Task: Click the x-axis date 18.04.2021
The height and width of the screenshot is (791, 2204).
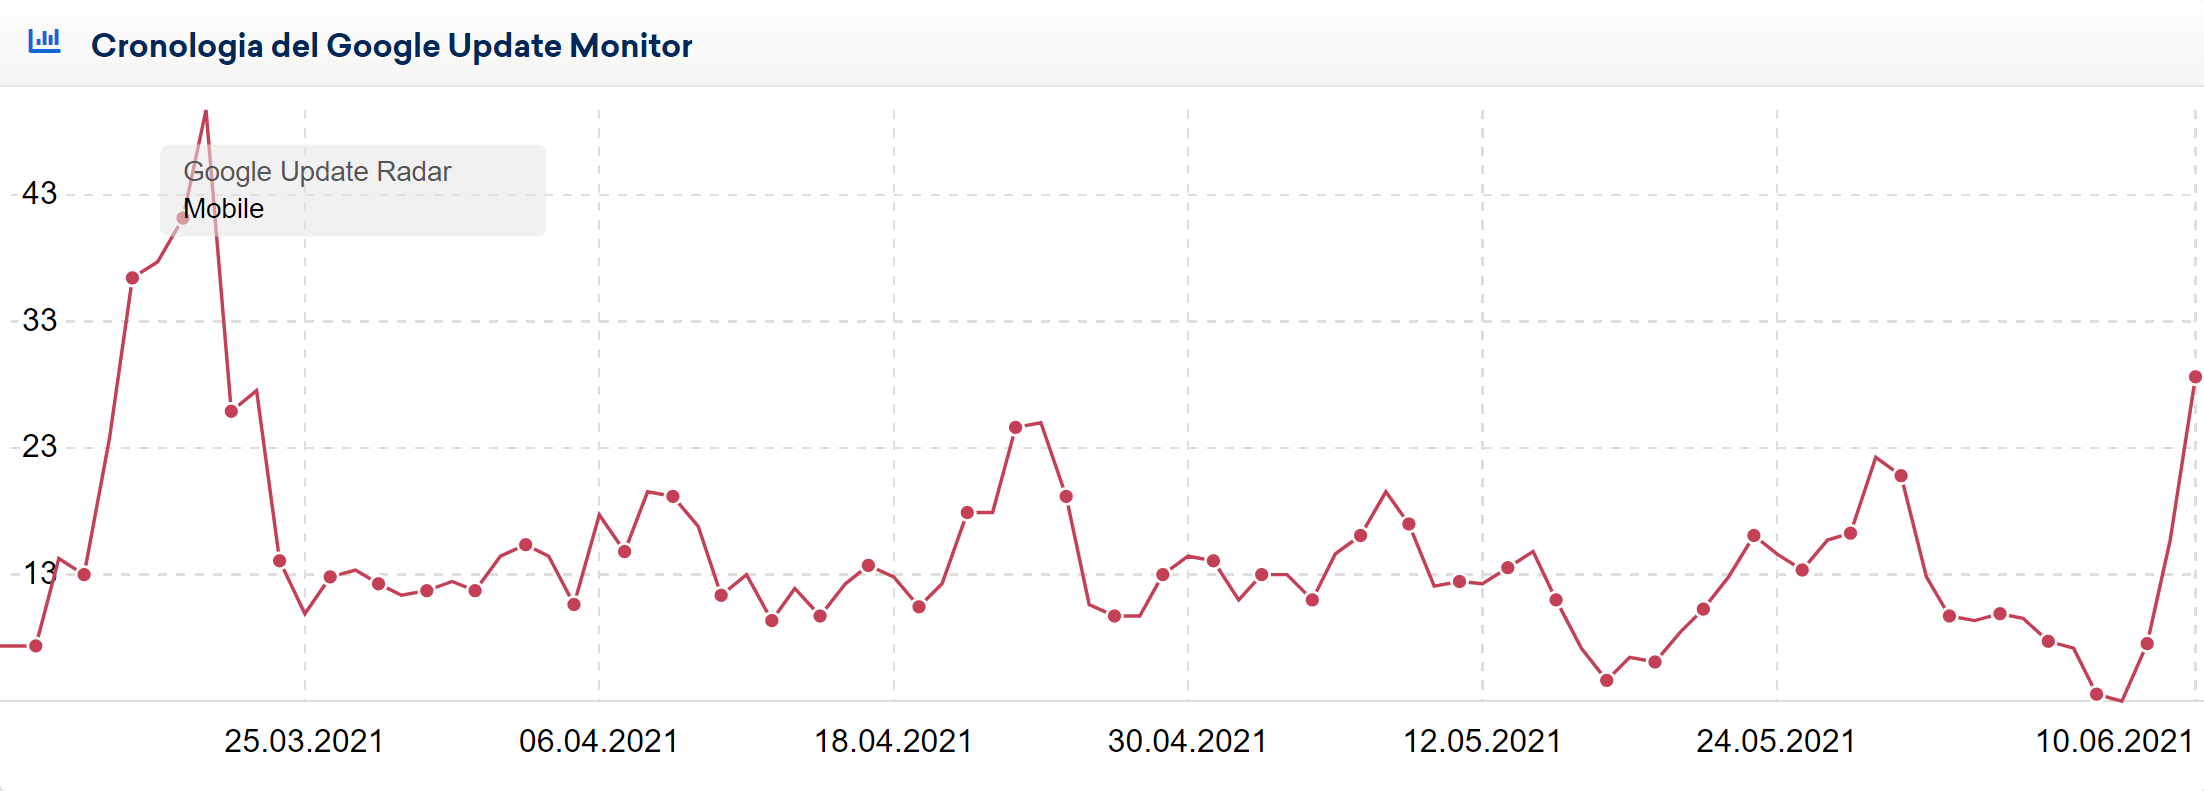Action: 893,741
